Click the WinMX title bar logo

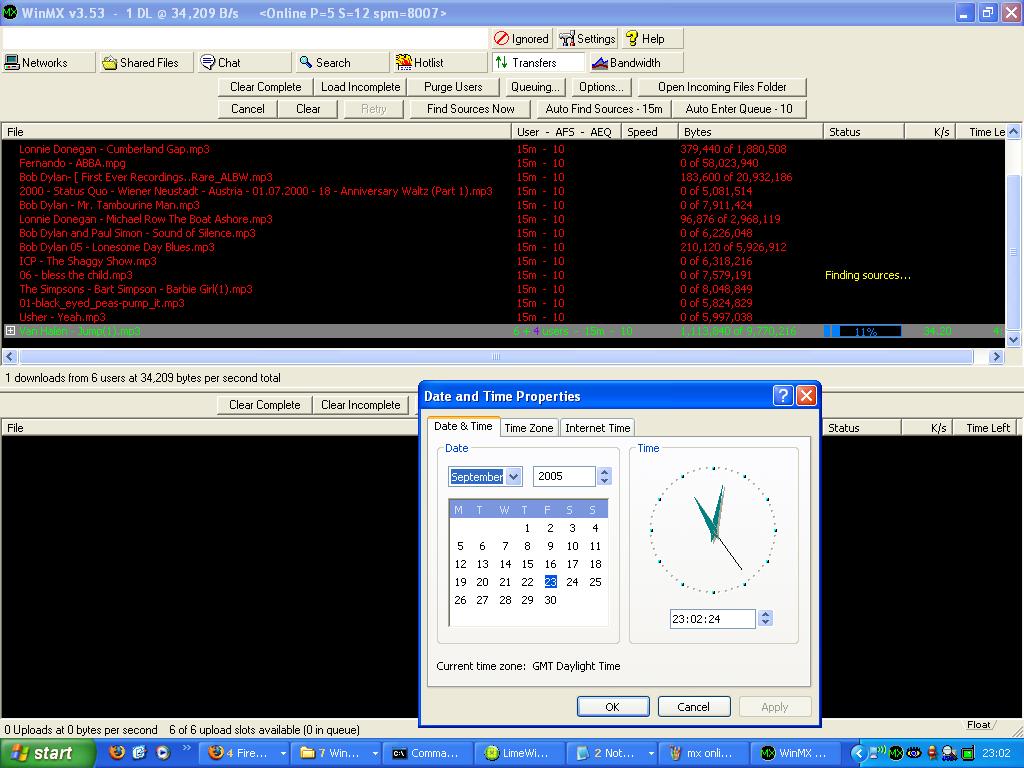[10, 12]
